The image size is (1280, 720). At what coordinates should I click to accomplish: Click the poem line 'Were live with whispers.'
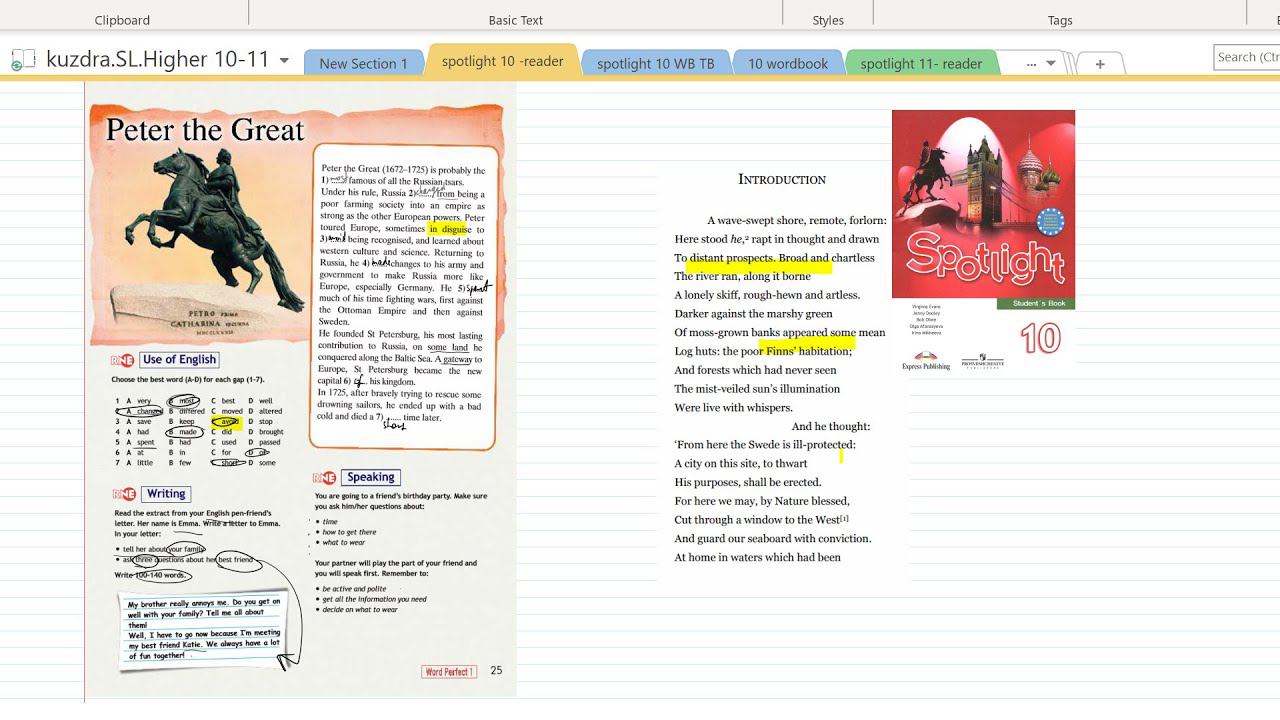click(733, 408)
